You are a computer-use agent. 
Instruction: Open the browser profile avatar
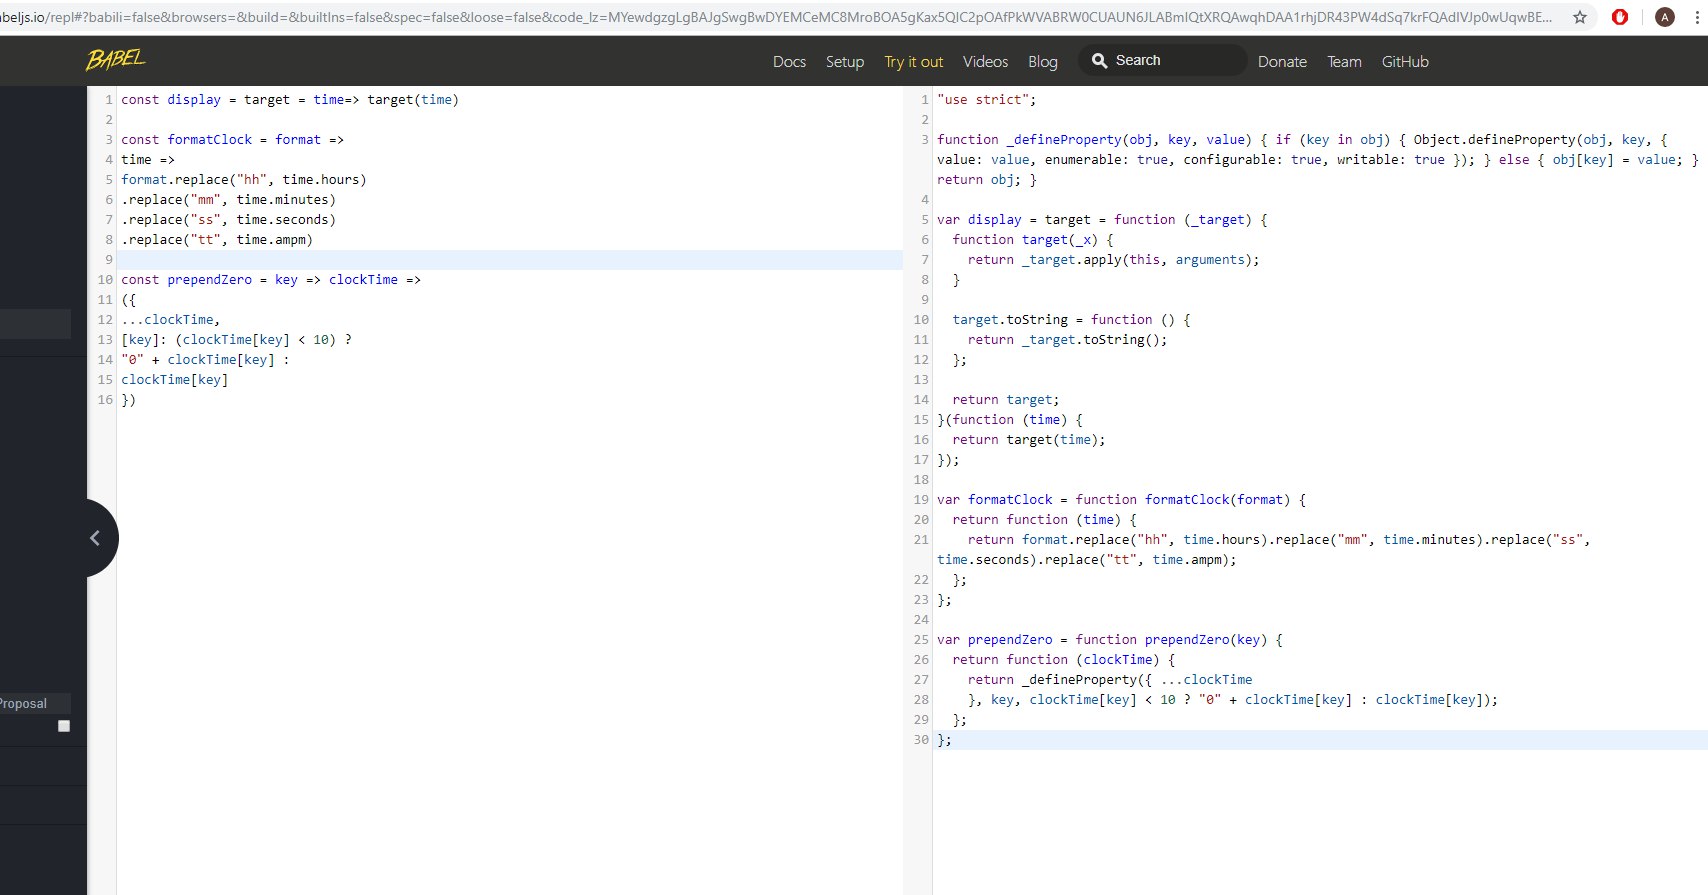click(1665, 17)
